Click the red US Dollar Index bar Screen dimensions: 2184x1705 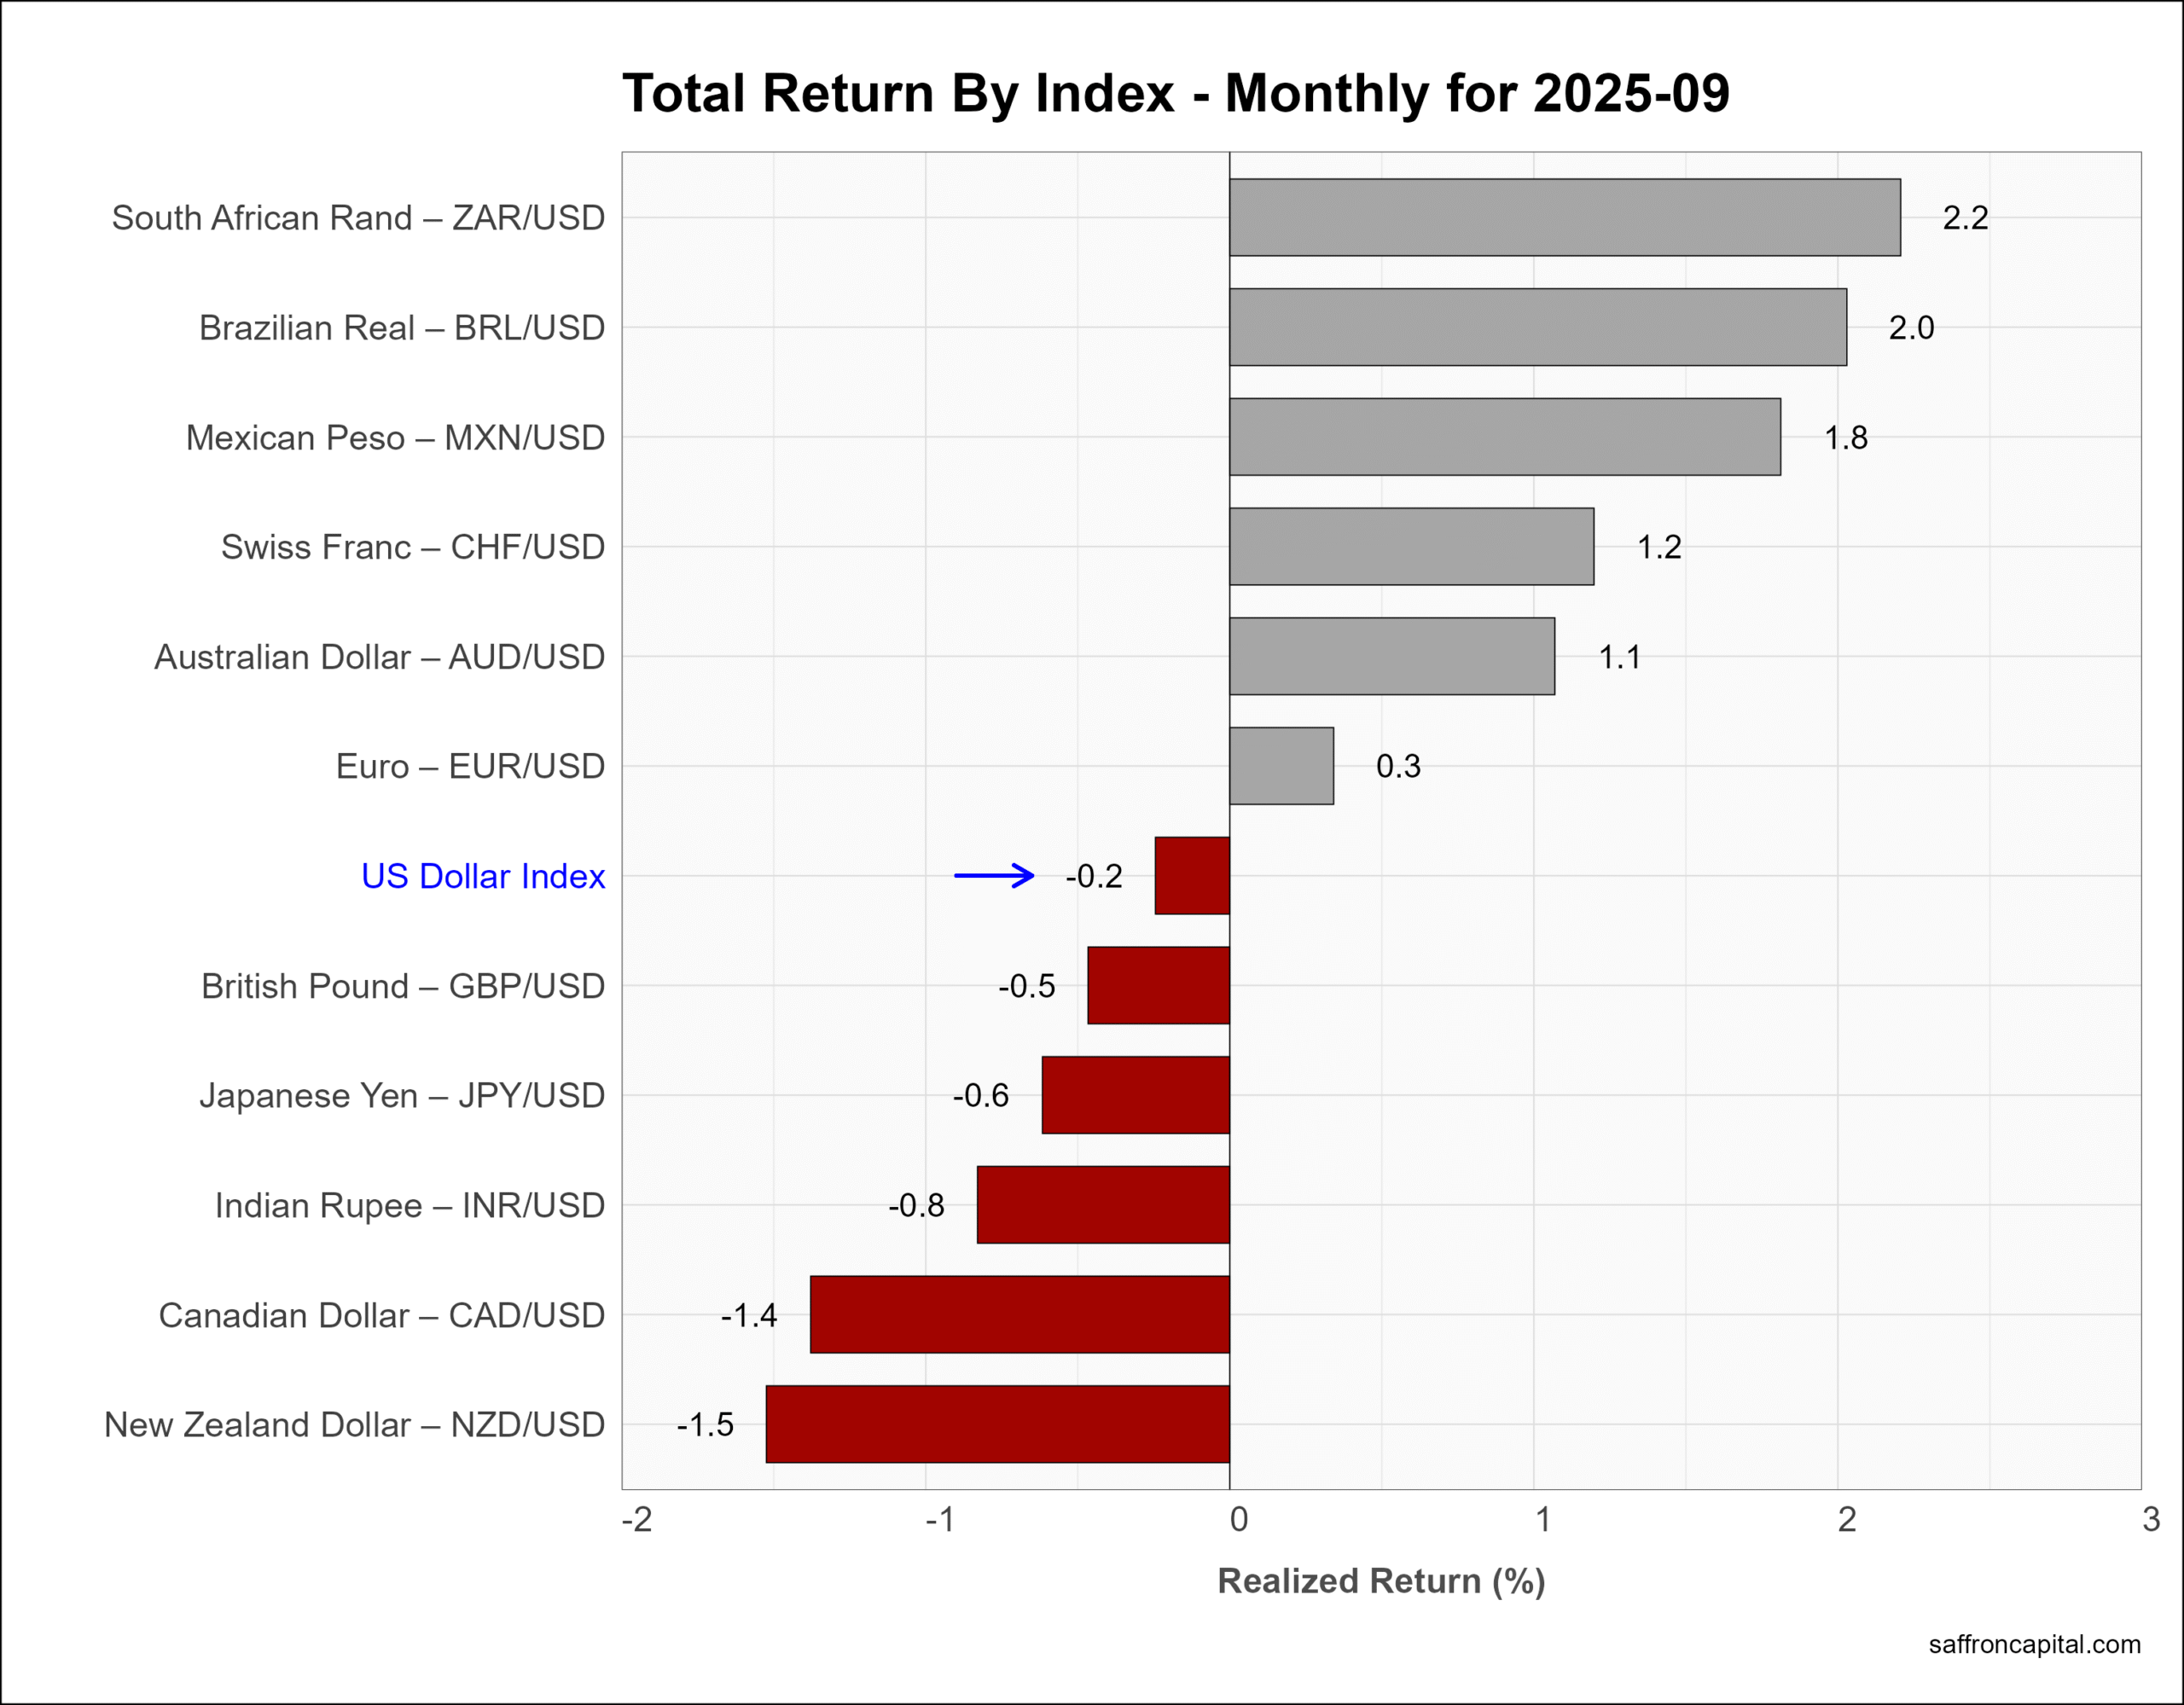click(x=1192, y=876)
